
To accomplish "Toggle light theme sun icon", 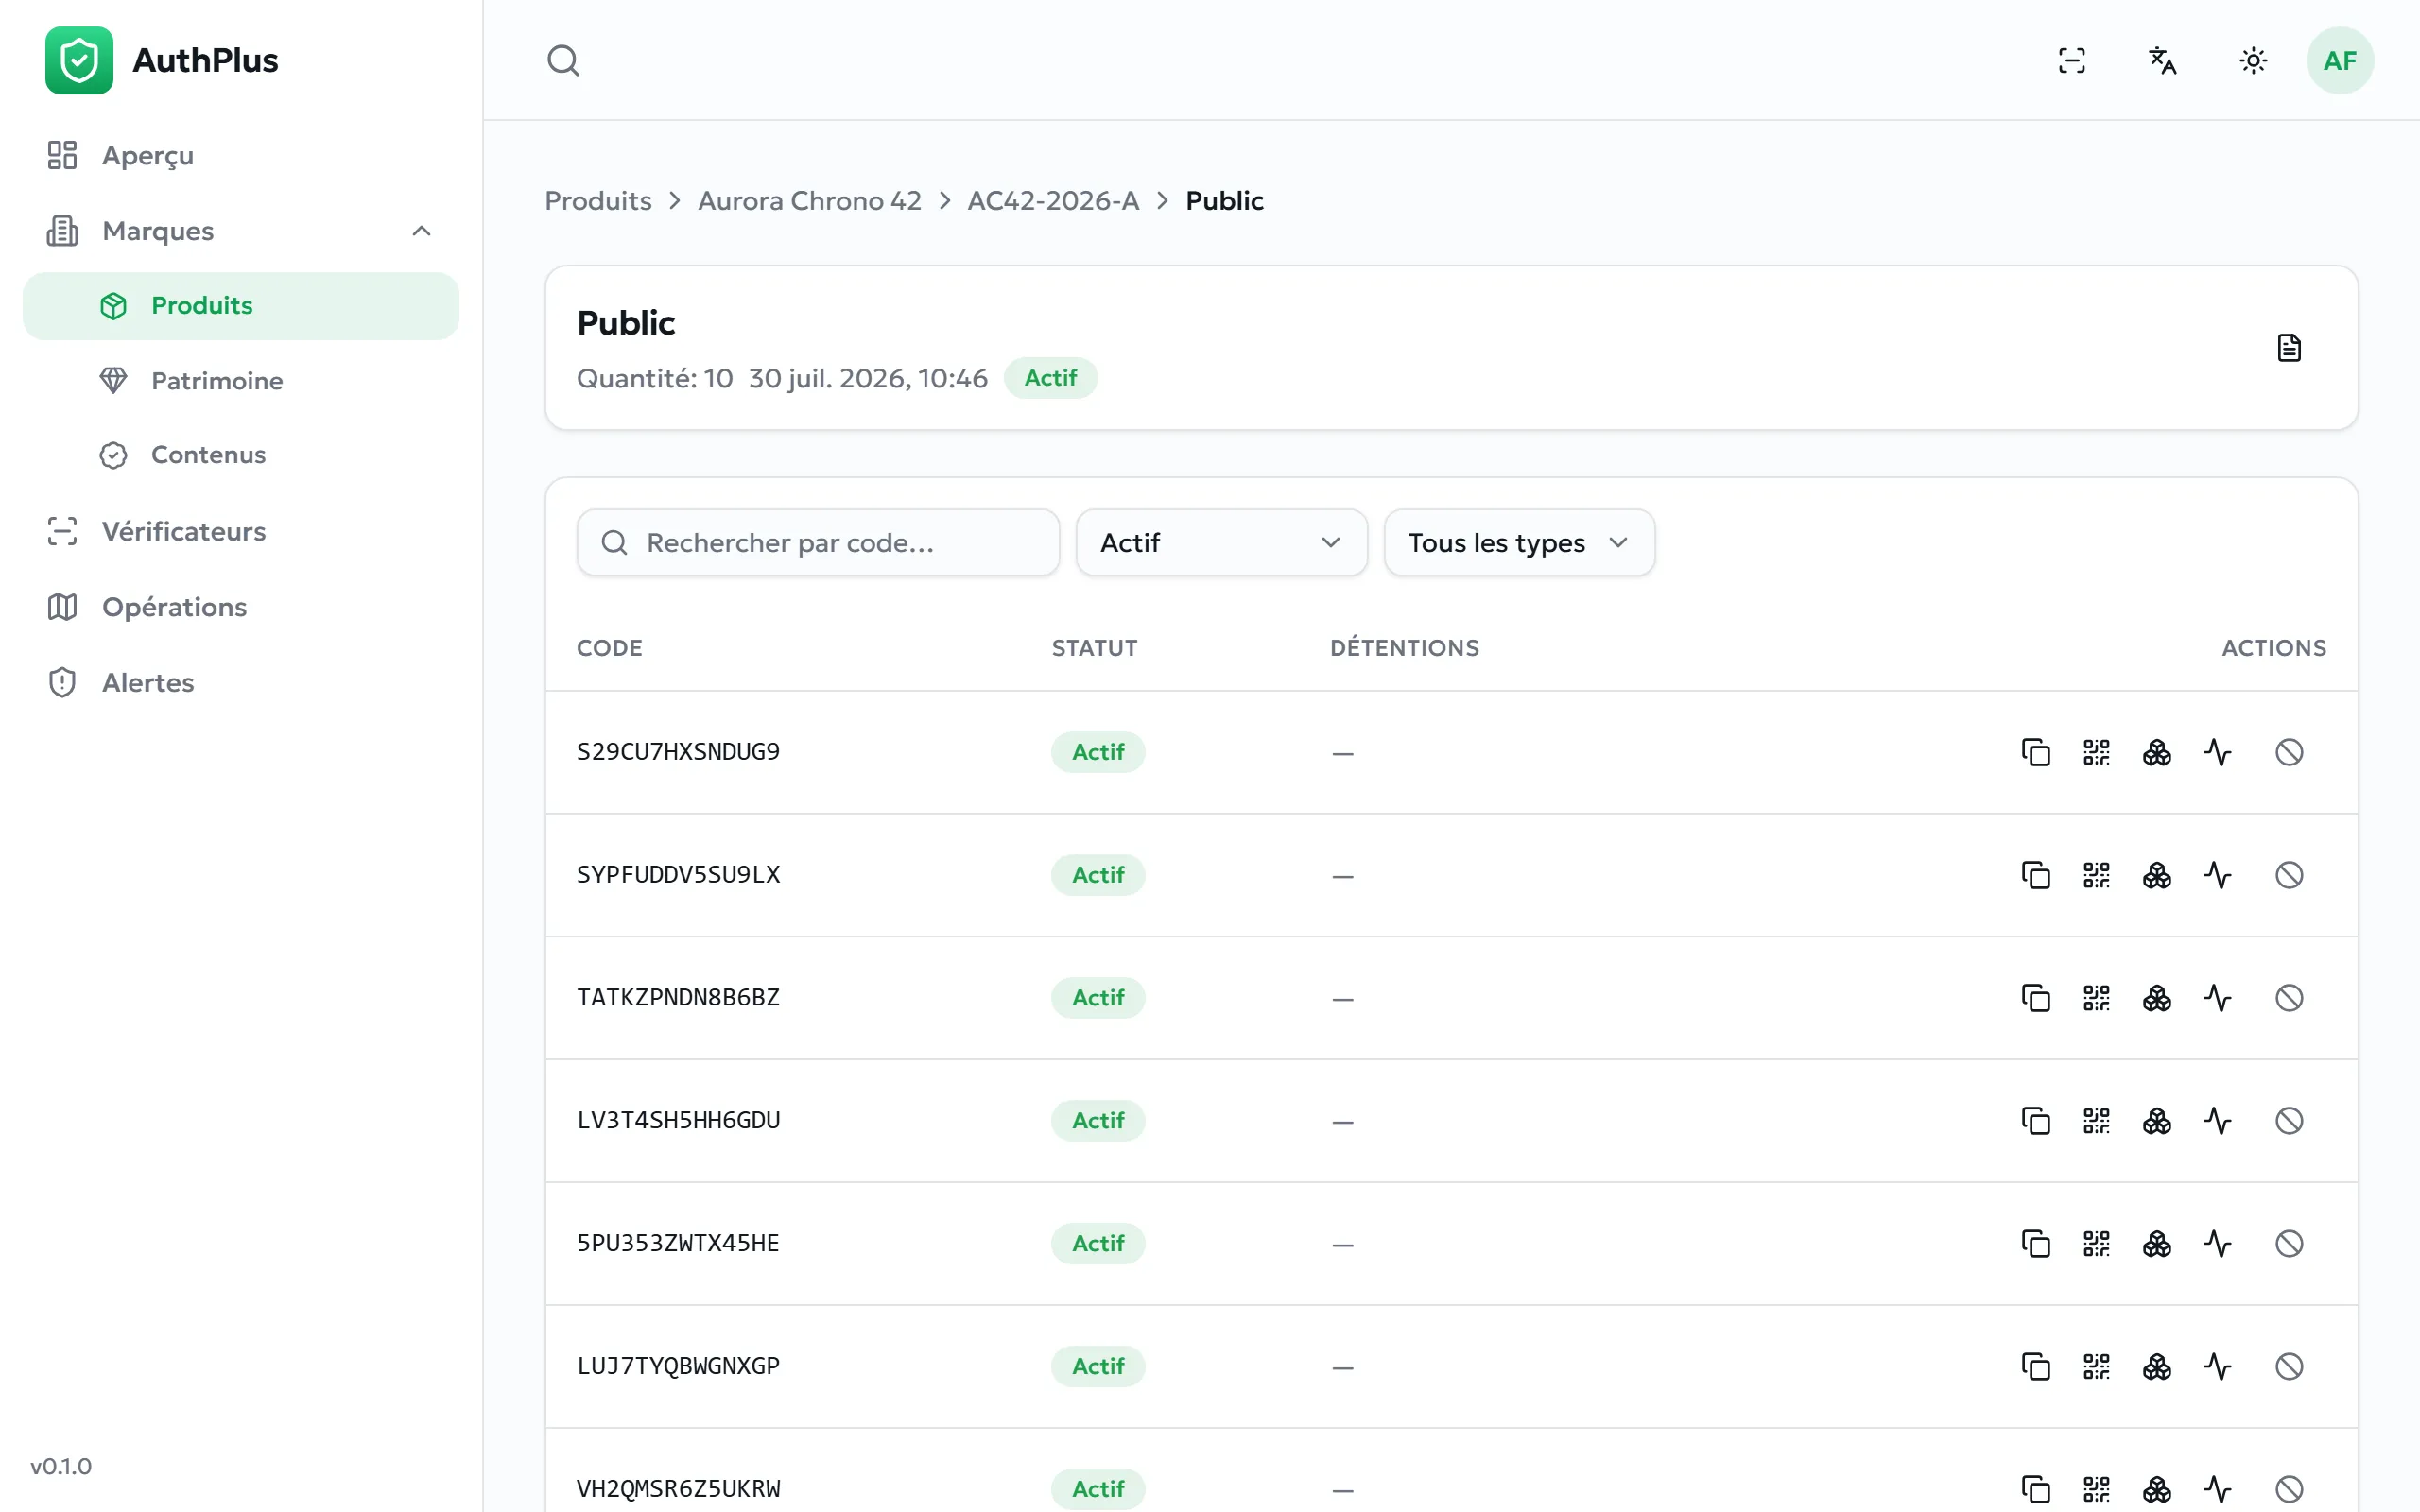I will [x=2253, y=60].
